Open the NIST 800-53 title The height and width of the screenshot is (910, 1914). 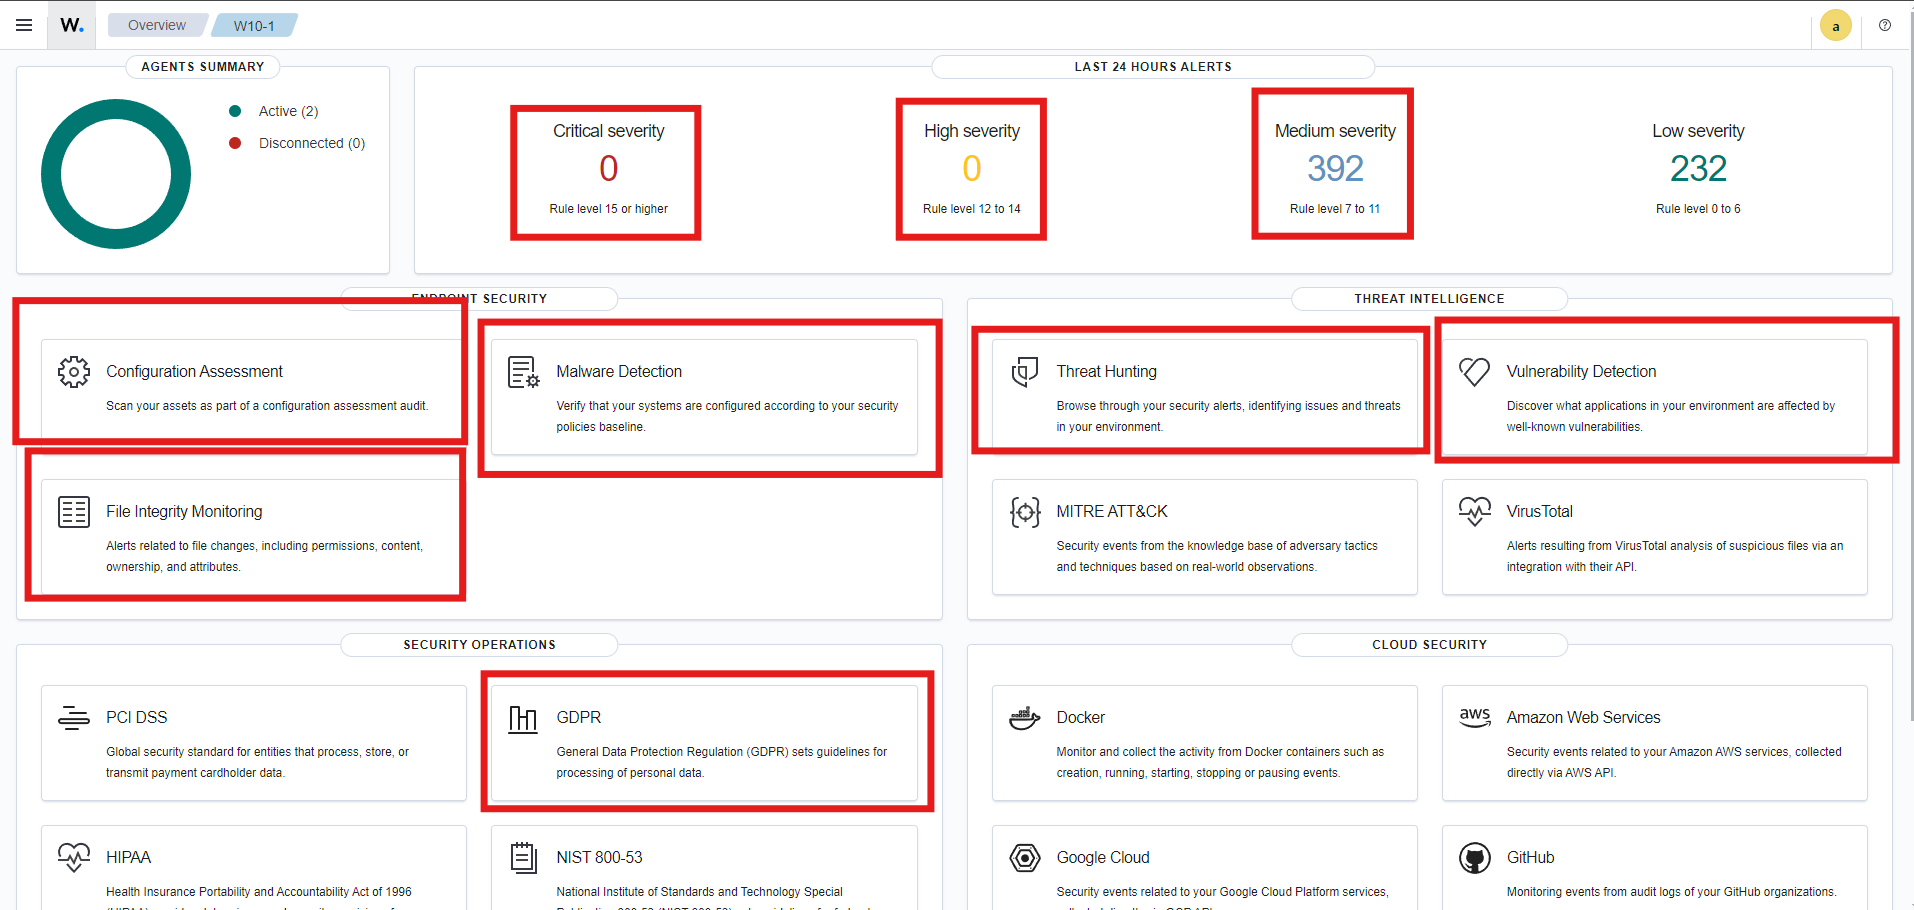(x=599, y=857)
